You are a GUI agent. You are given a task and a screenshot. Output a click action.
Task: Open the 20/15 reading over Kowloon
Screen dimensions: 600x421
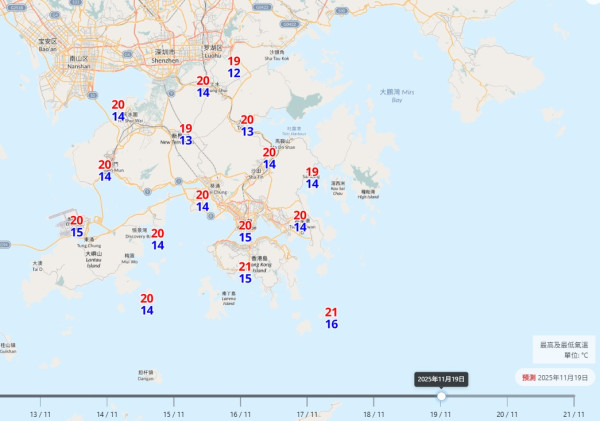click(245, 231)
